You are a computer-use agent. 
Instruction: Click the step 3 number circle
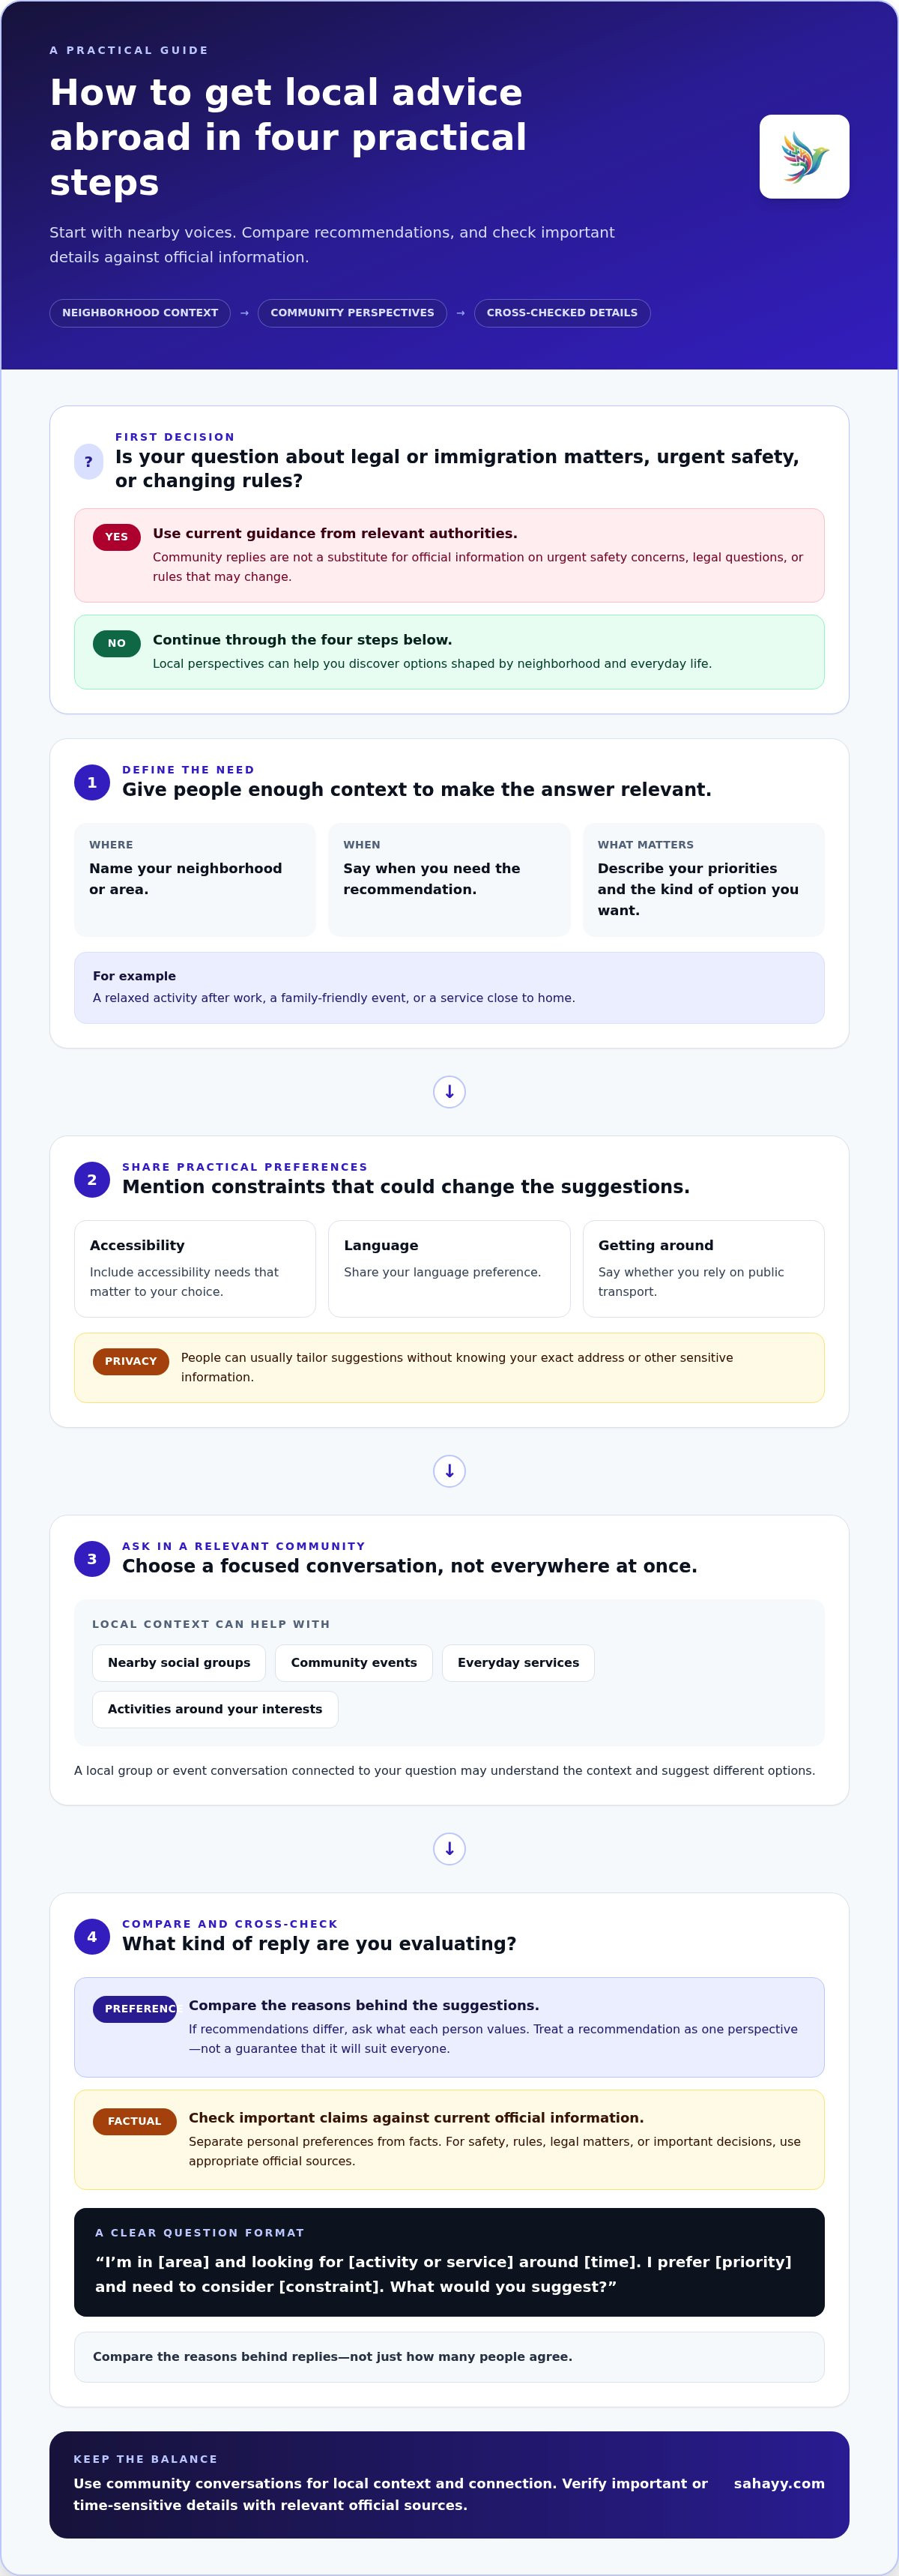coord(92,1559)
